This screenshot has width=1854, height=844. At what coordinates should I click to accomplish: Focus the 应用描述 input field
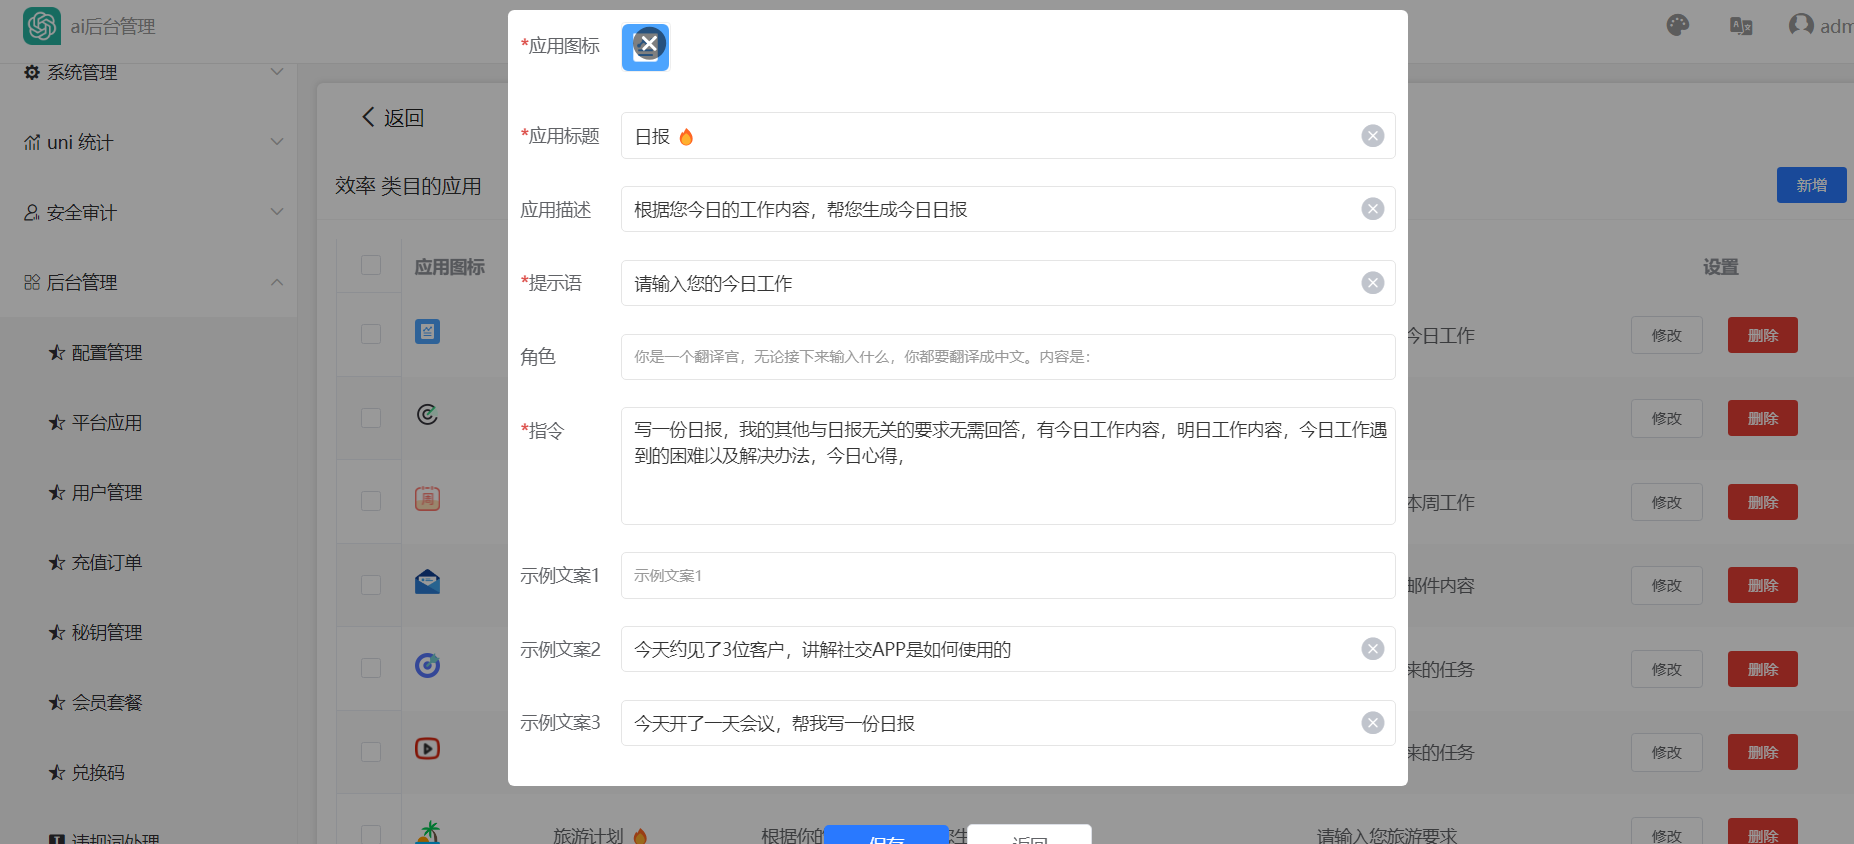[x=1008, y=209]
